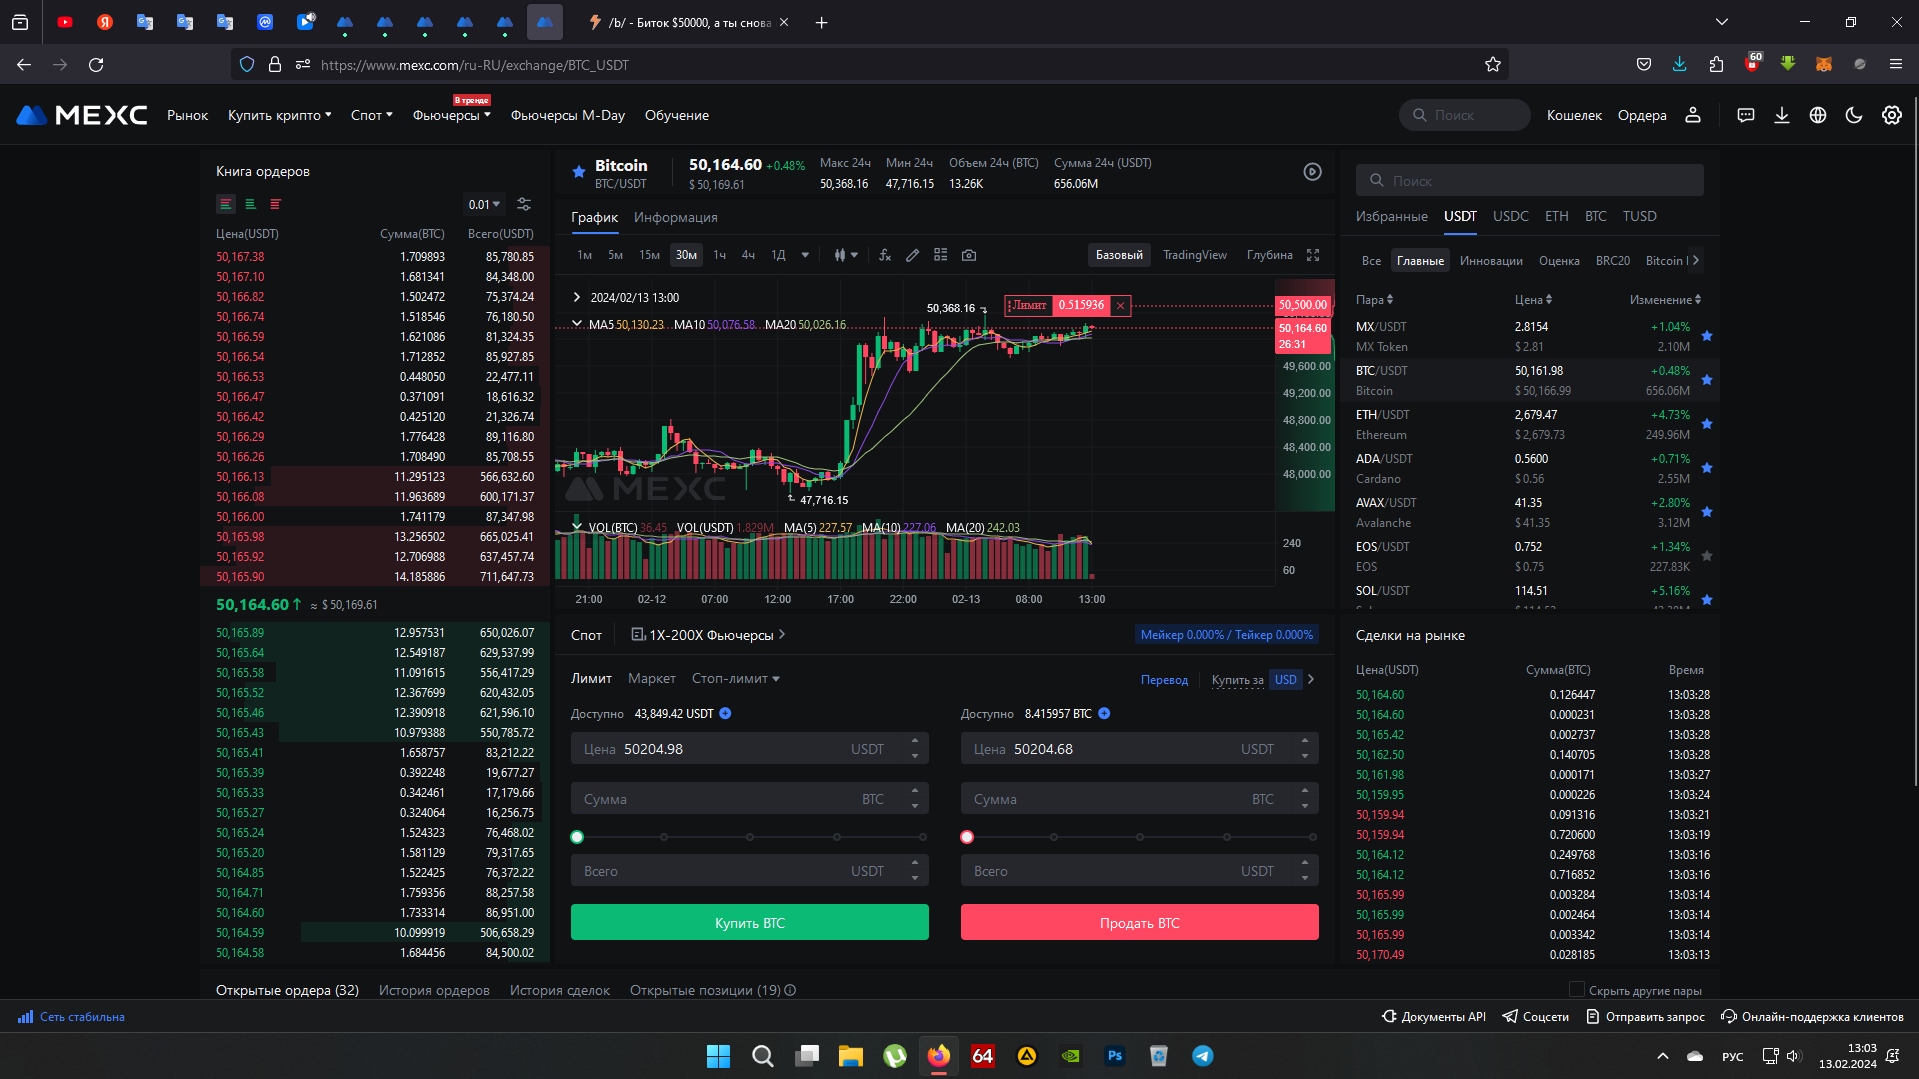Toggle favorite star for BTC/USDT in pair list
The width and height of the screenshot is (1919, 1079).
[1707, 380]
